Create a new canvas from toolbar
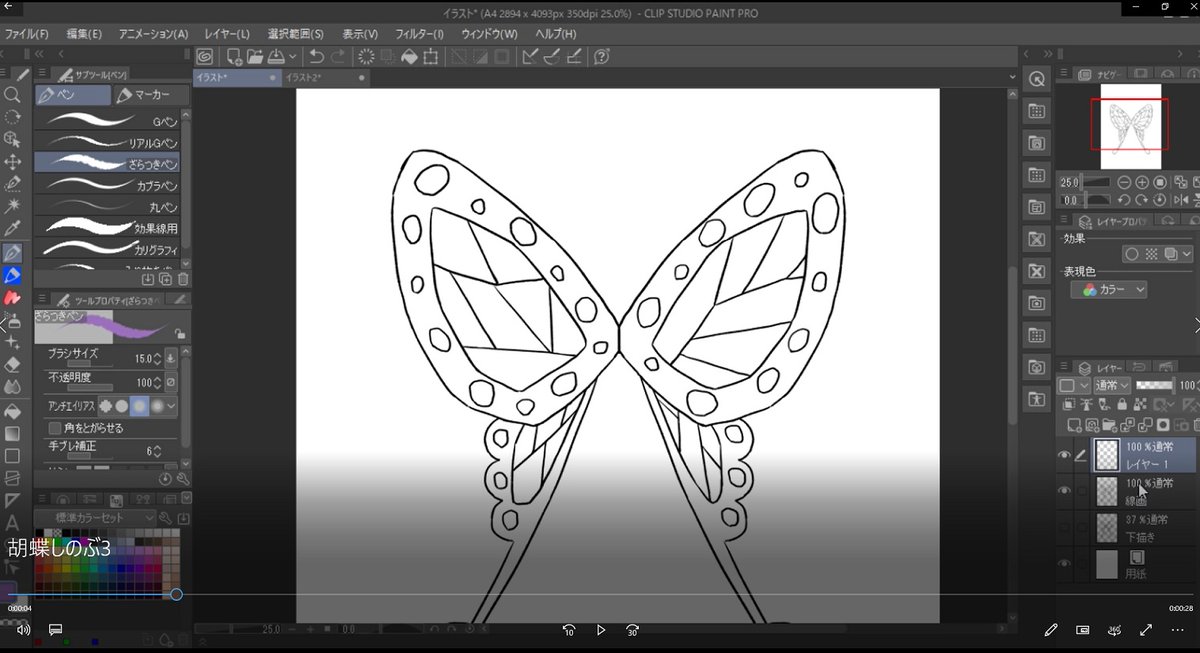The image size is (1200, 653). click(x=233, y=56)
